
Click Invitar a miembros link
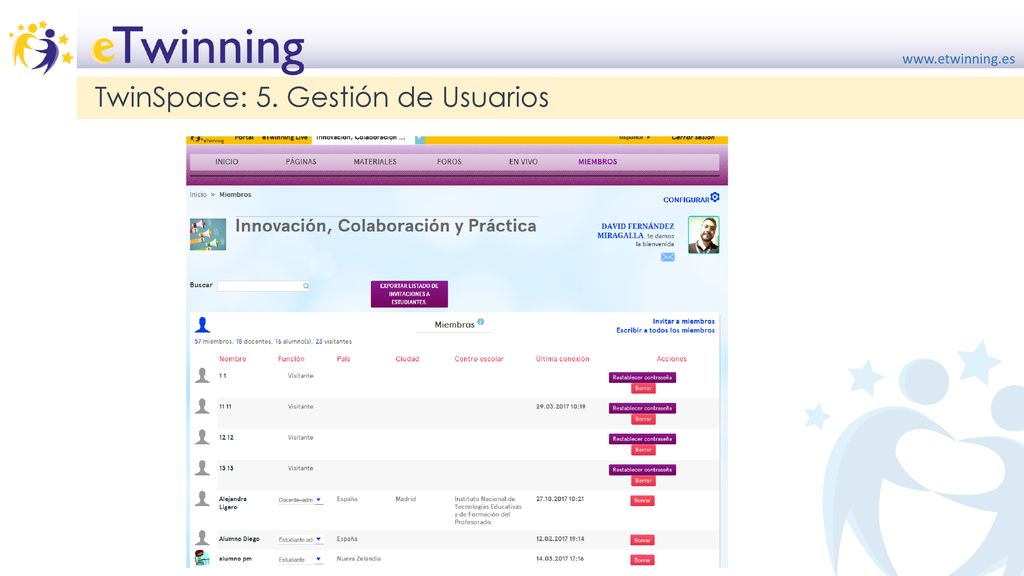684,321
